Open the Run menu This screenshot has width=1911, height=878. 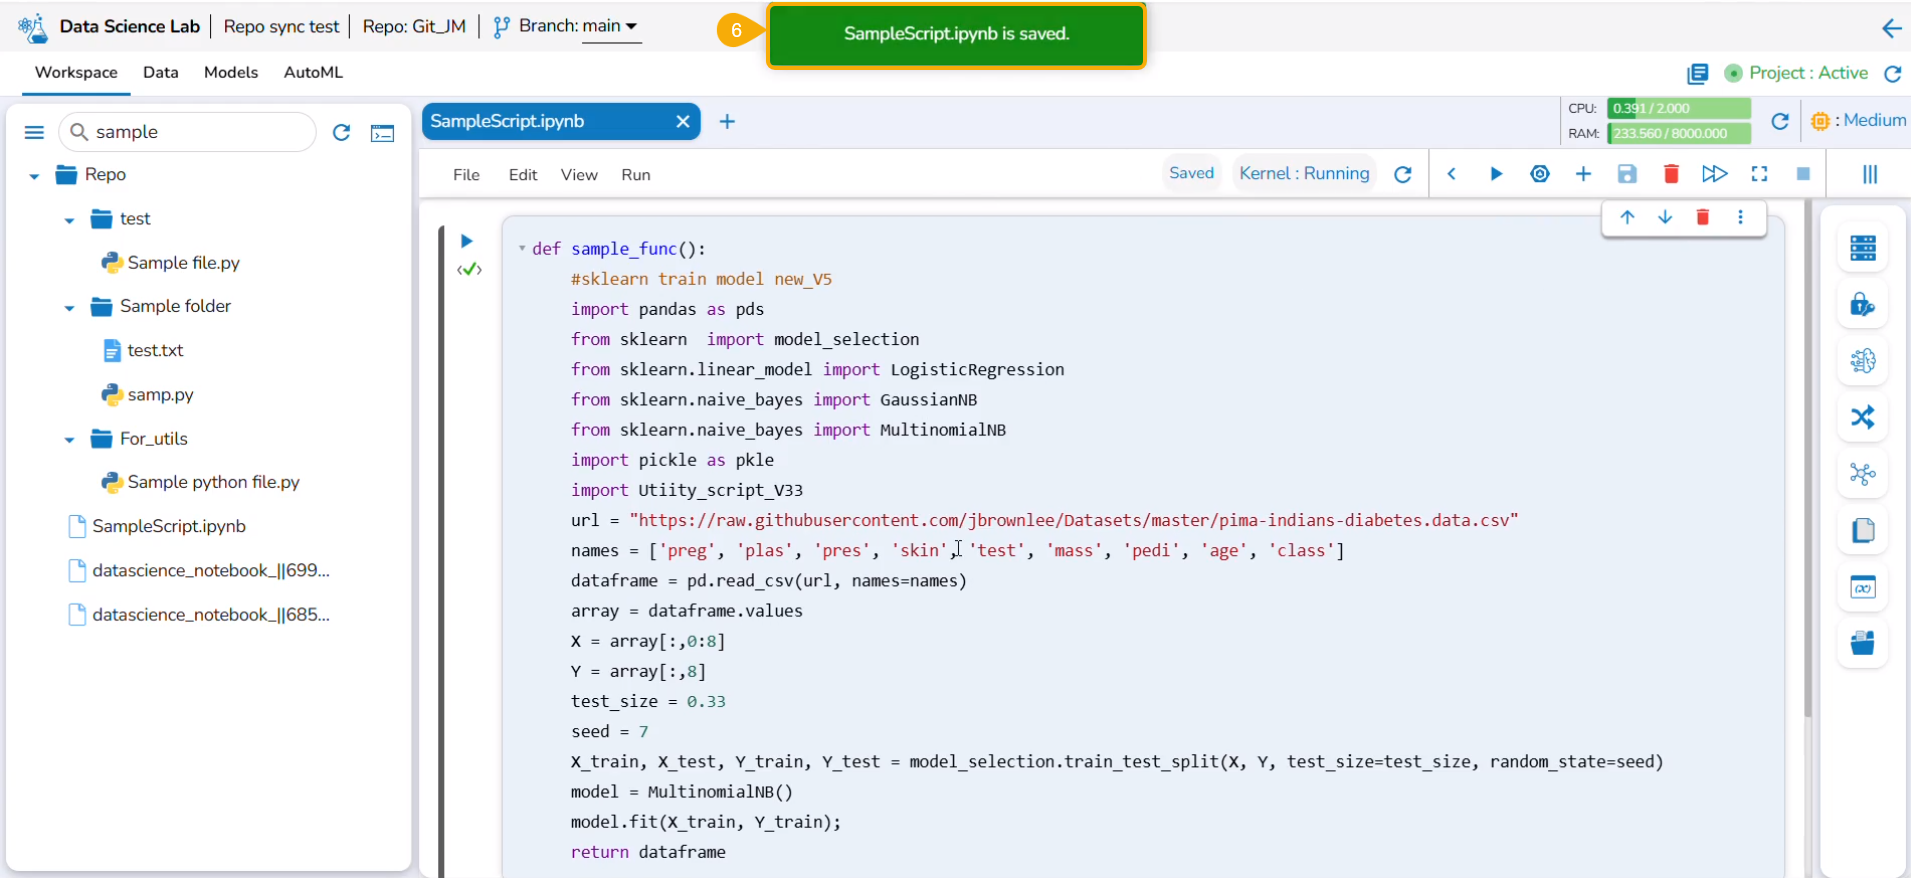(x=635, y=175)
